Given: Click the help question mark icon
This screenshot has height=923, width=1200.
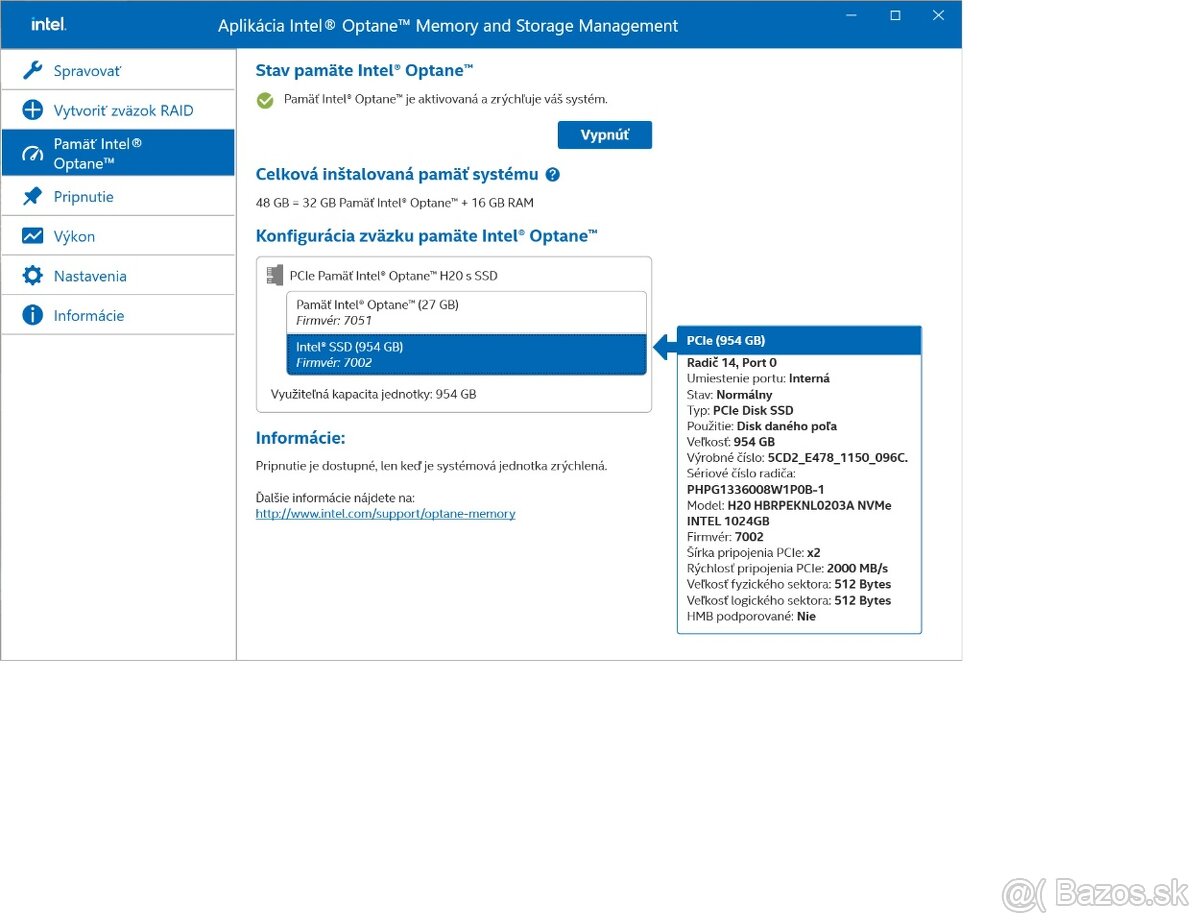Looking at the screenshot, I should pos(553,174).
